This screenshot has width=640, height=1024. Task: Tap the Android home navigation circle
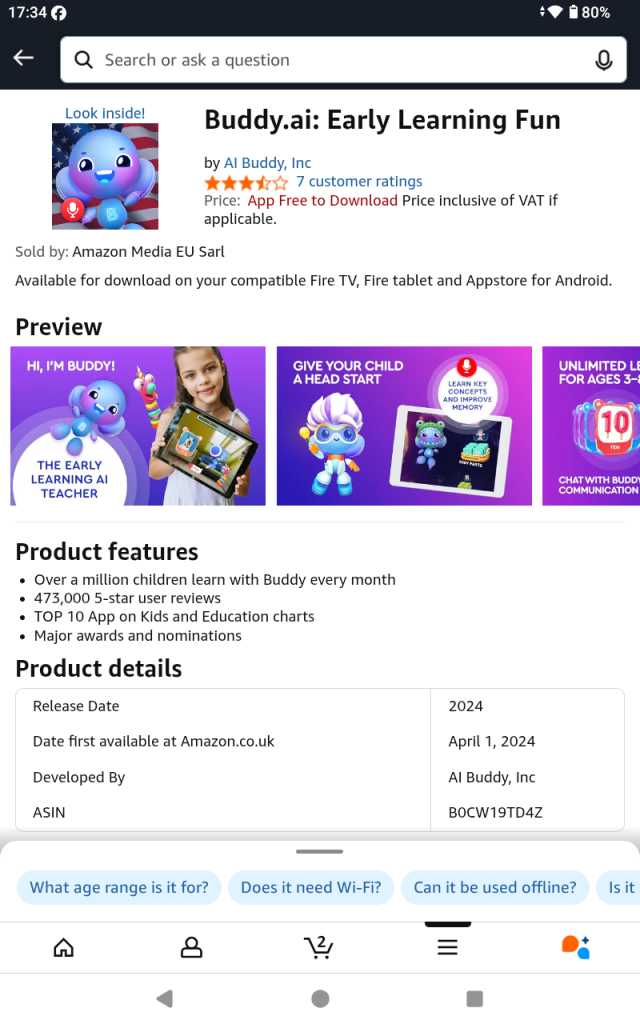pos(320,999)
